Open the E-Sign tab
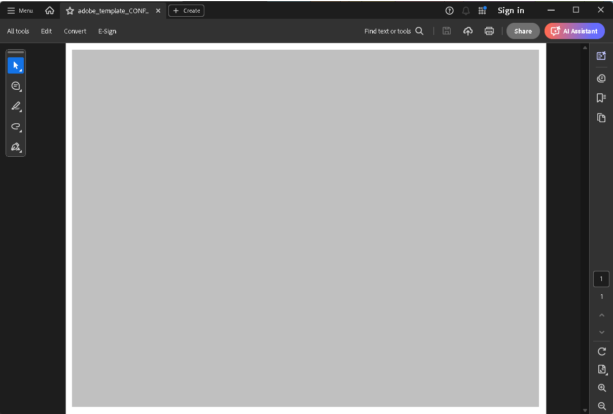The image size is (613, 414). point(107,31)
